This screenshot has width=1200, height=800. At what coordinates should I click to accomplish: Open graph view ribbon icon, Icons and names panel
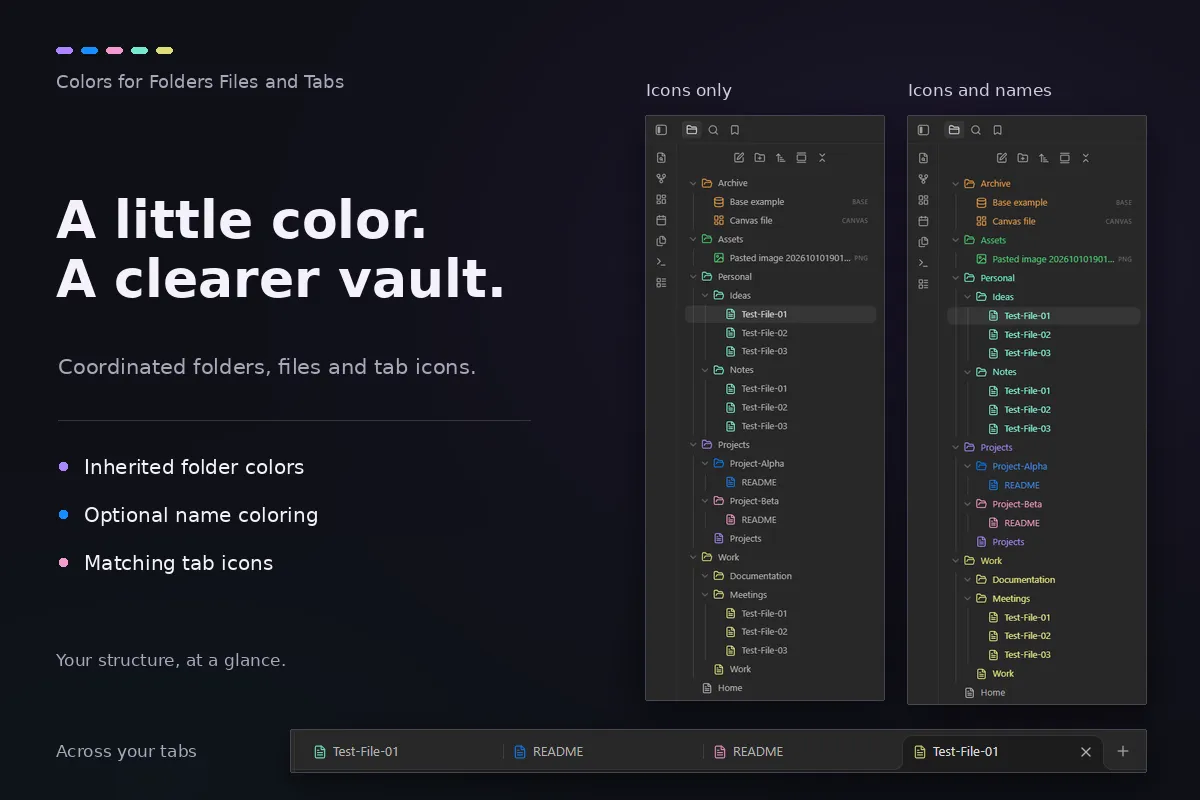(923, 179)
